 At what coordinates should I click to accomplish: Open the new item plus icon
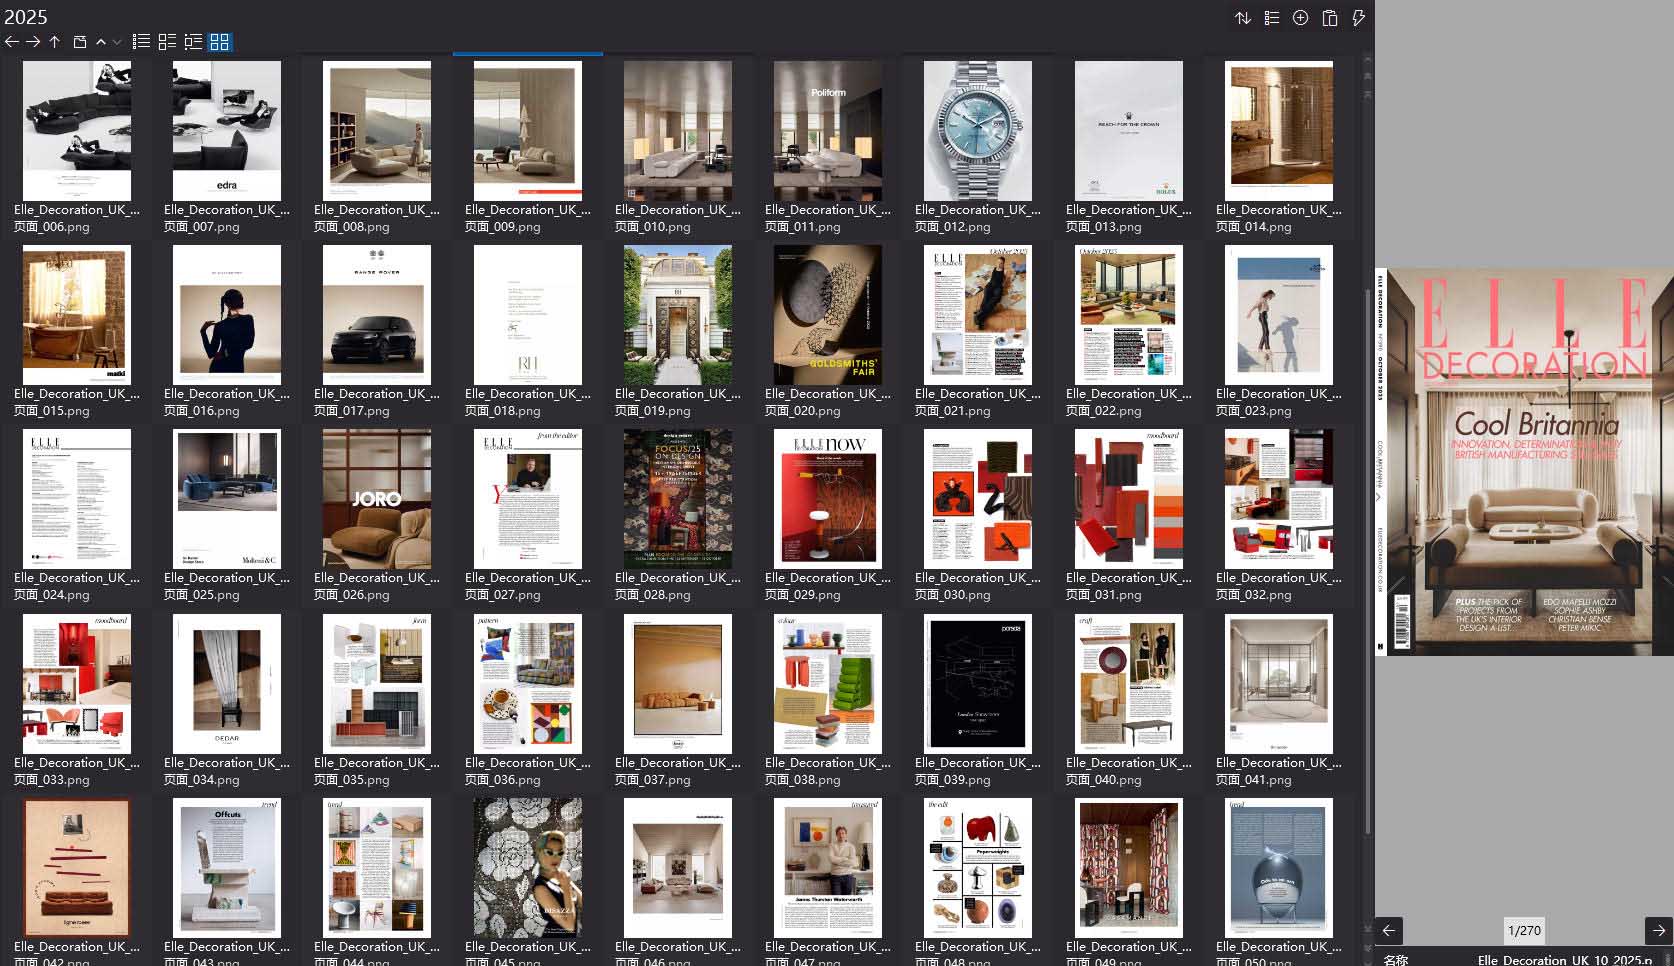(x=1301, y=17)
